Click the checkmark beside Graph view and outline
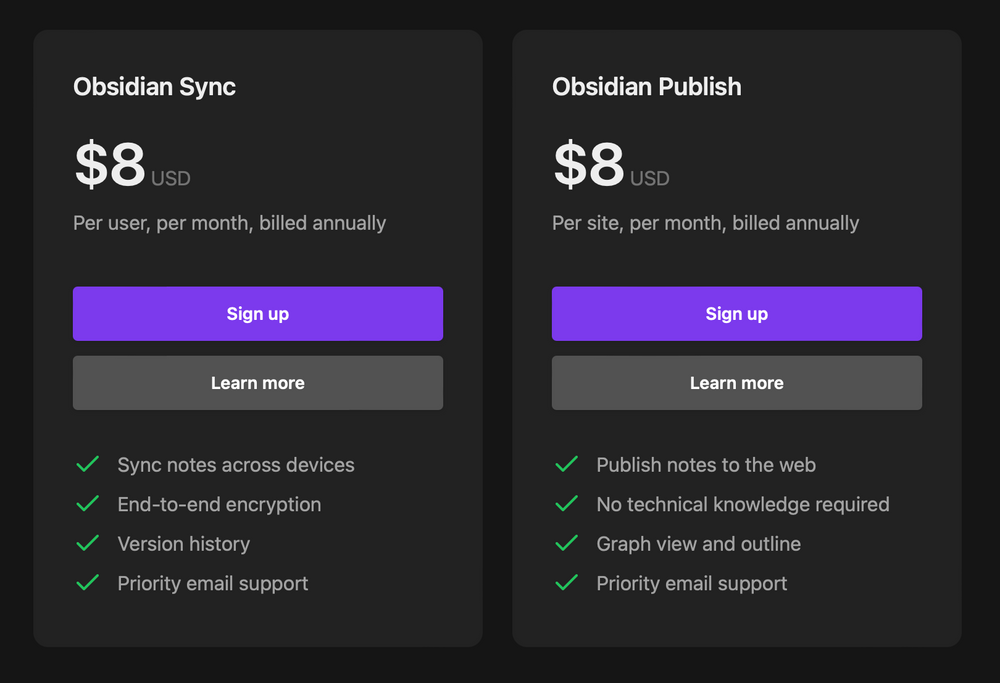 [x=566, y=543]
